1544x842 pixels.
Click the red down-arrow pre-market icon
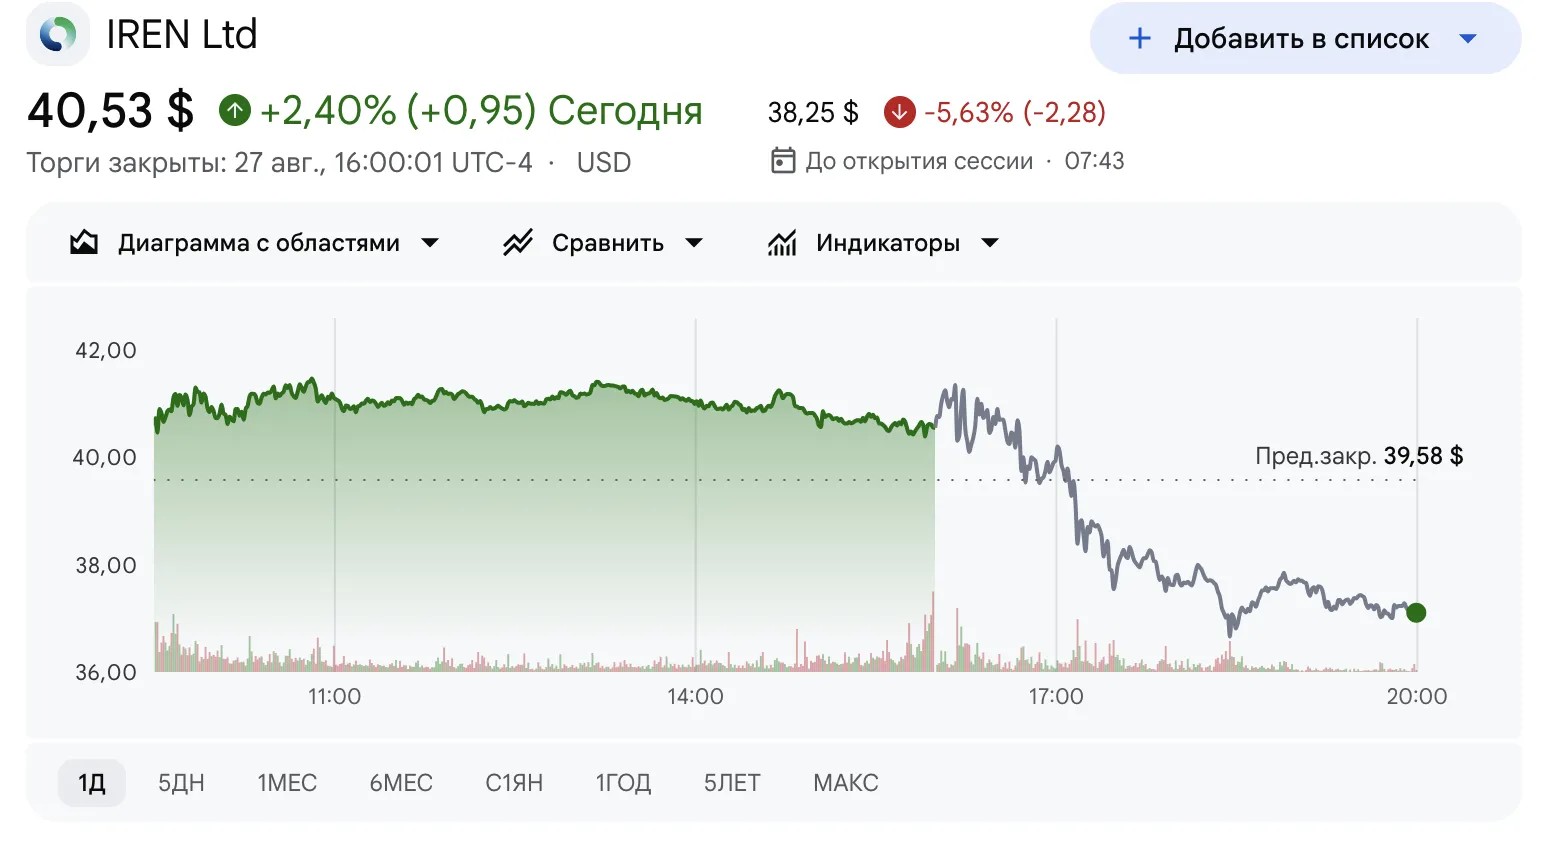[x=899, y=112]
